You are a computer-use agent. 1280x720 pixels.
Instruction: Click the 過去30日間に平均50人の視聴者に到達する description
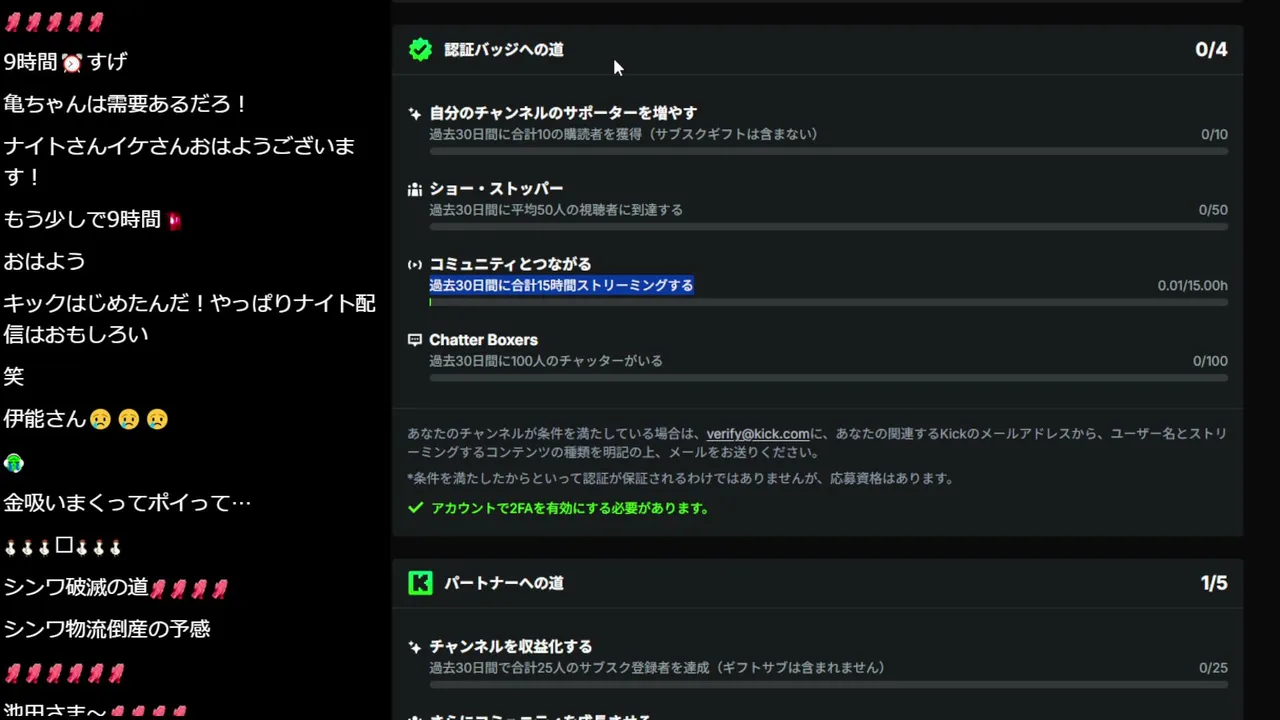(556, 210)
